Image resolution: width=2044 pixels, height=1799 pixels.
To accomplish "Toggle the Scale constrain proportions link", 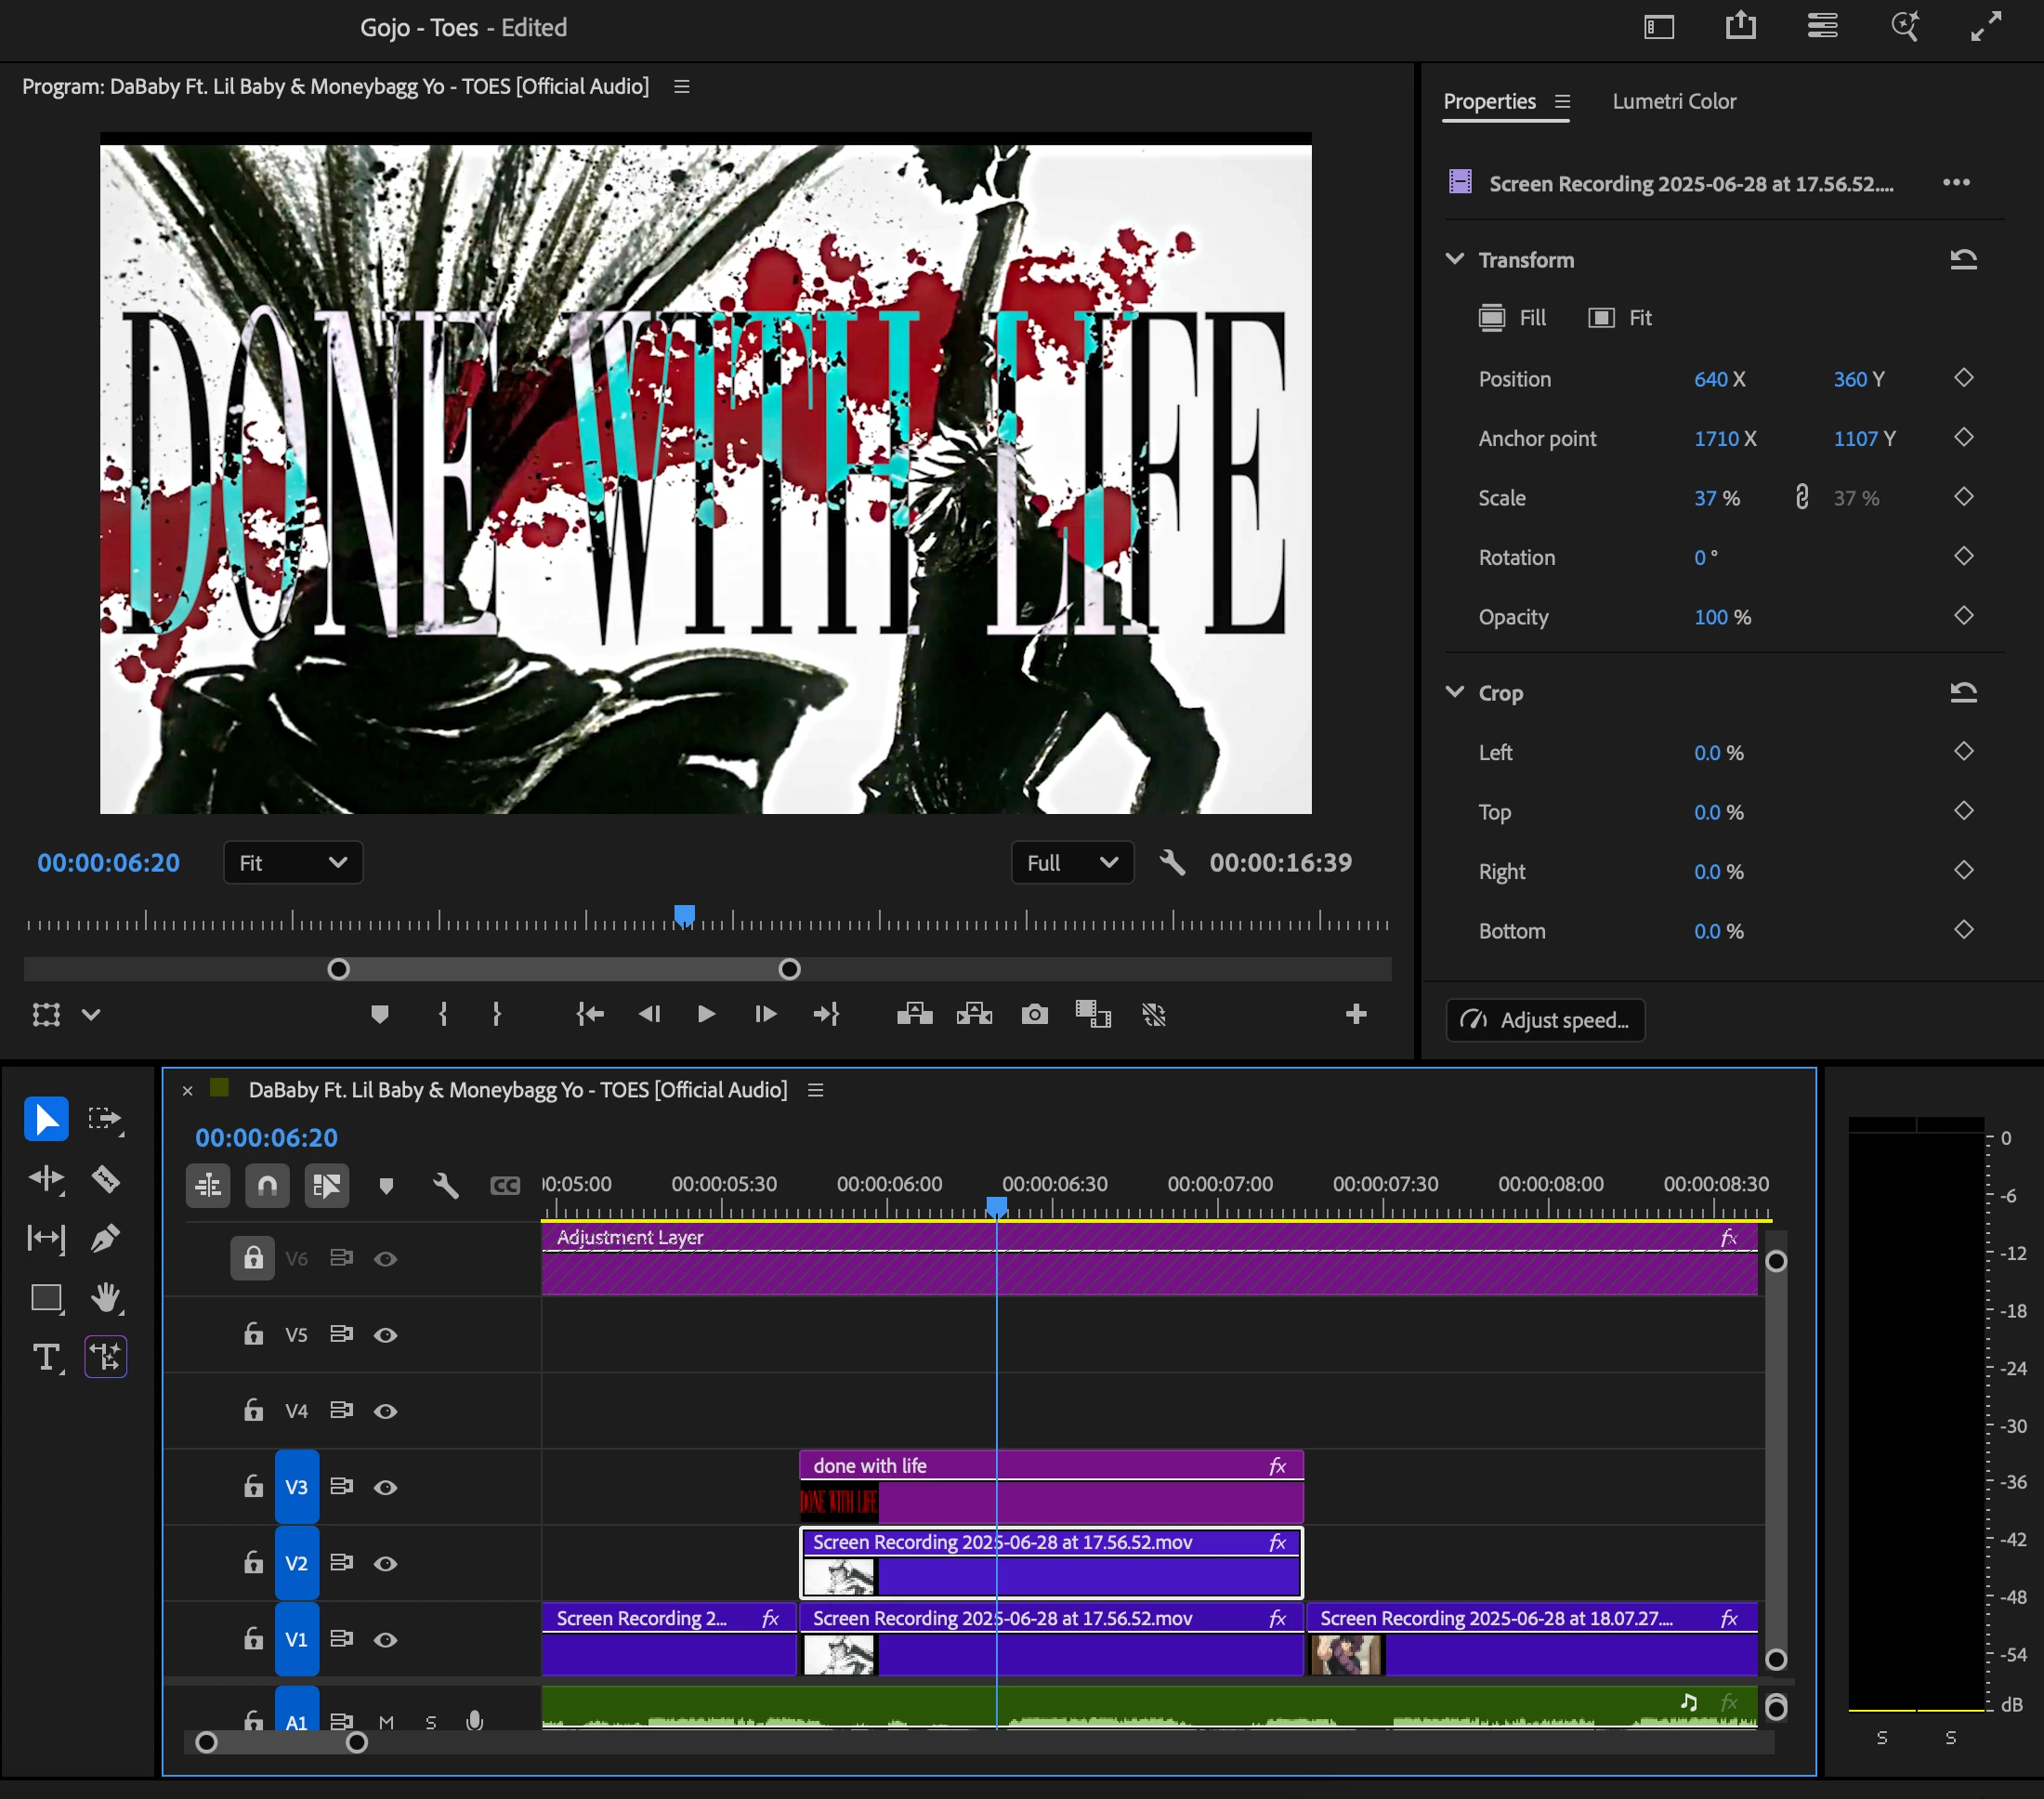I will (x=1801, y=497).
